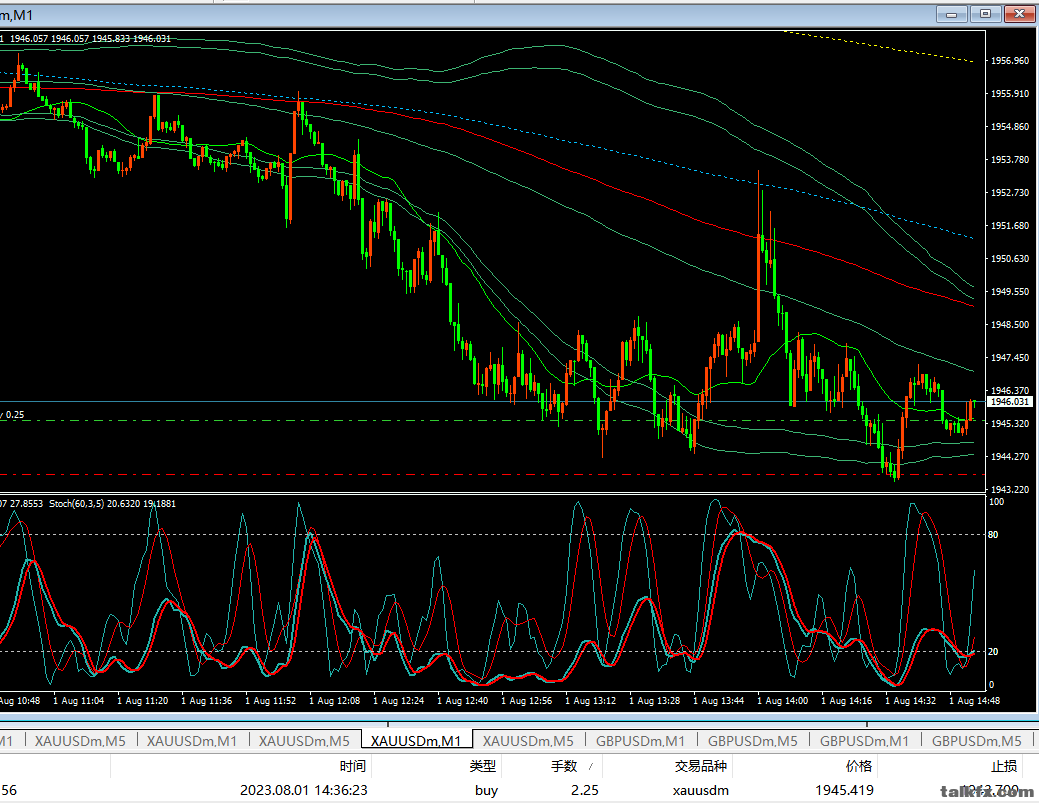Sort orders by the 交易品种 column header

tap(700, 766)
